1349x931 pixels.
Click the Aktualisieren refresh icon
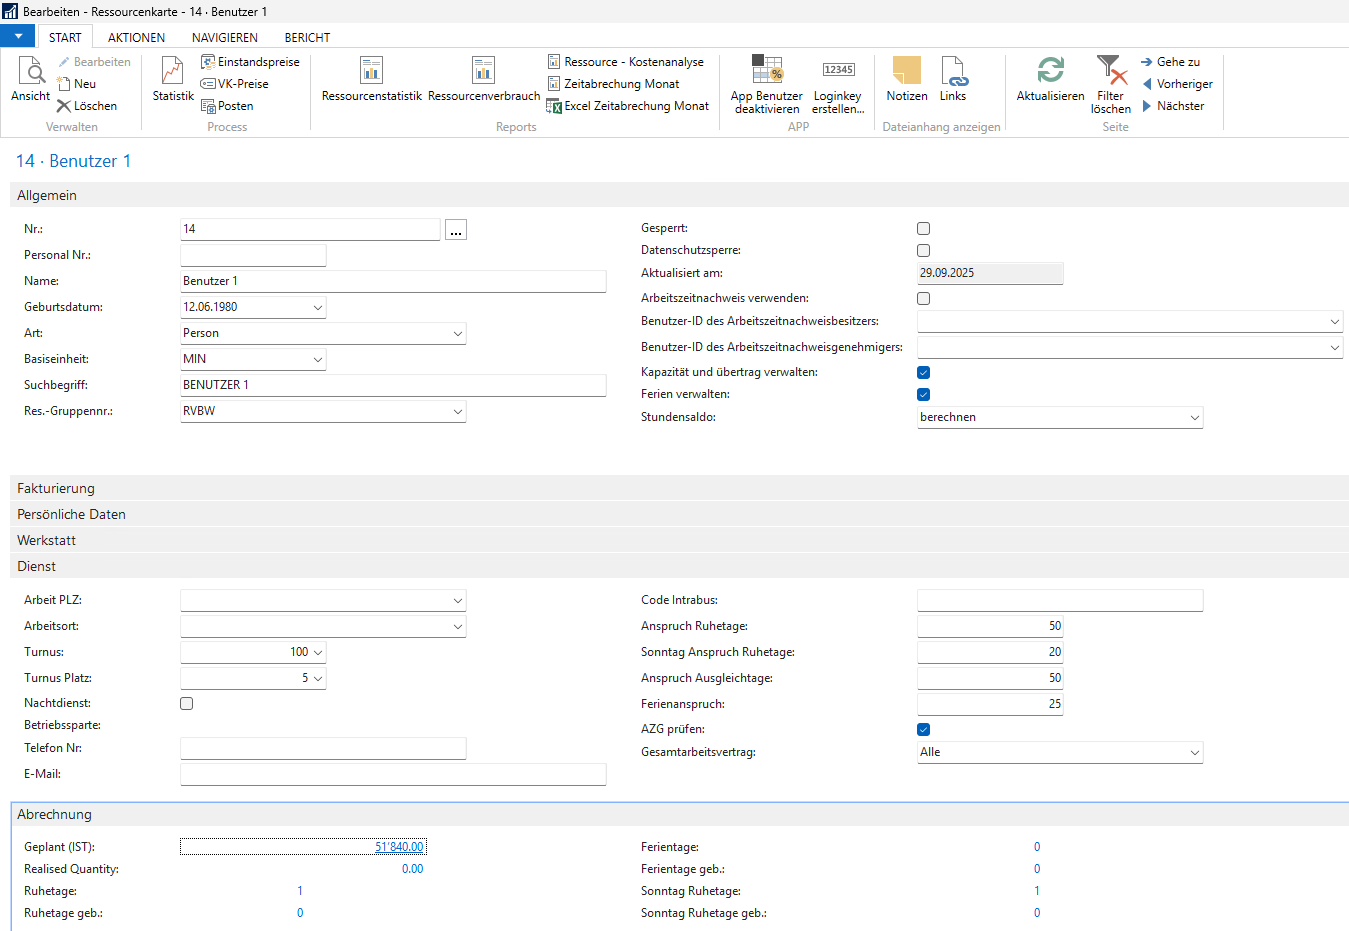(1050, 72)
